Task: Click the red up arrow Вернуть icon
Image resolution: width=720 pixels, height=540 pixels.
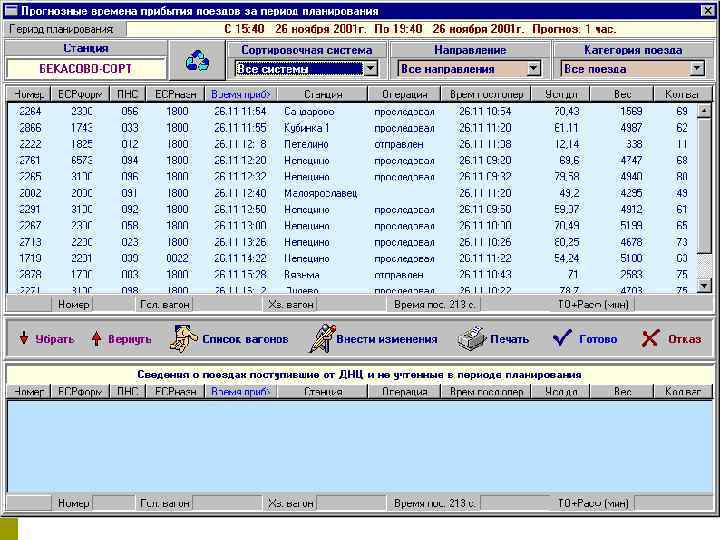Action: [96, 338]
